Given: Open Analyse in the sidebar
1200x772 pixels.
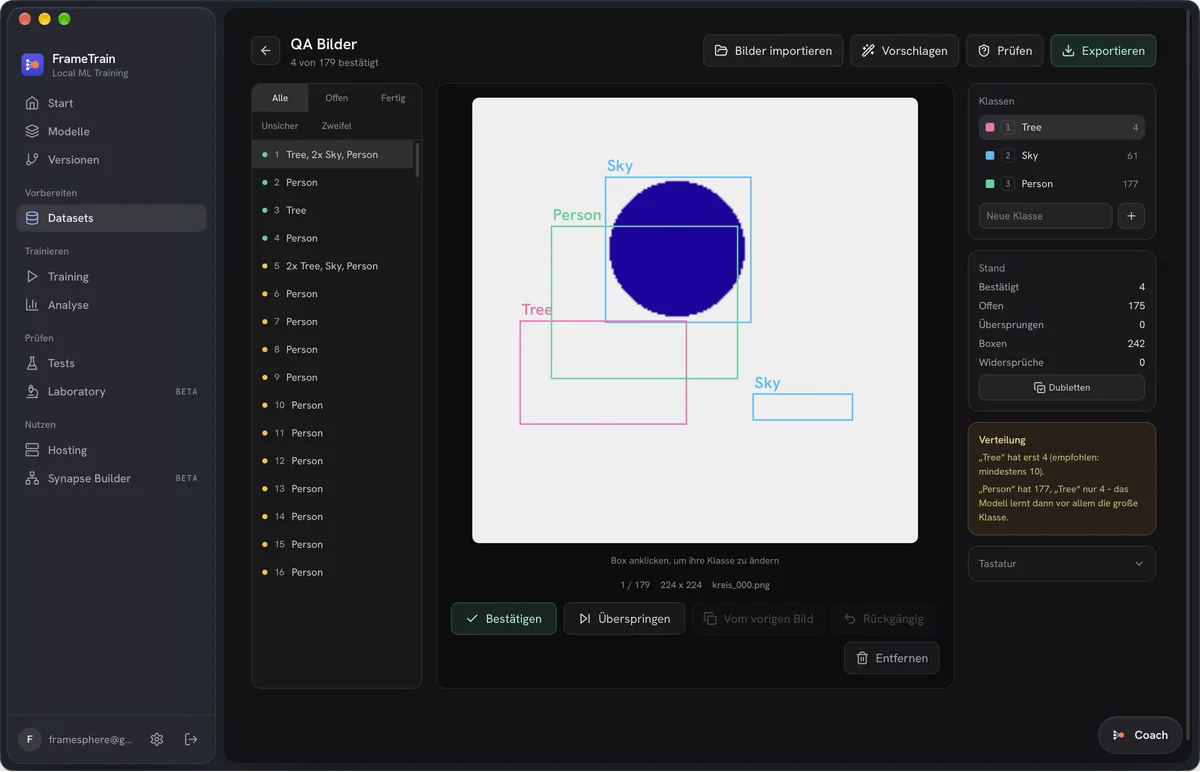Looking at the screenshot, I should coord(112,305).
